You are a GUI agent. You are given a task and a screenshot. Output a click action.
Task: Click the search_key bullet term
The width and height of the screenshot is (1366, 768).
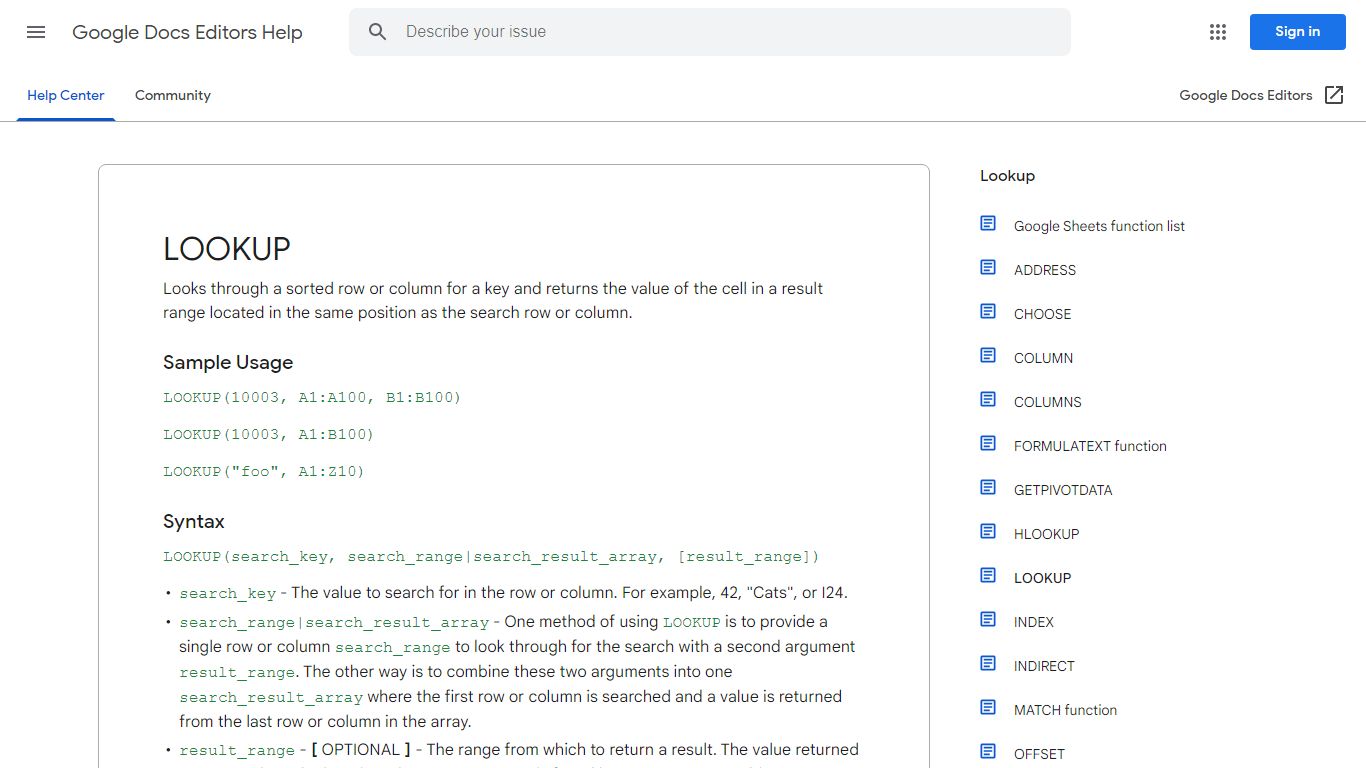(228, 593)
